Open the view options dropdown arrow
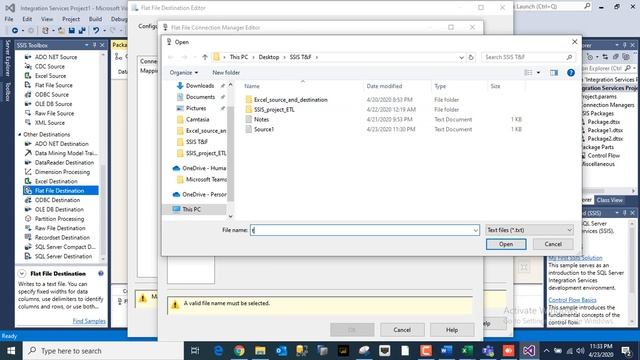Image resolution: width=640 pixels, height=360 pixels. (538, 73)
